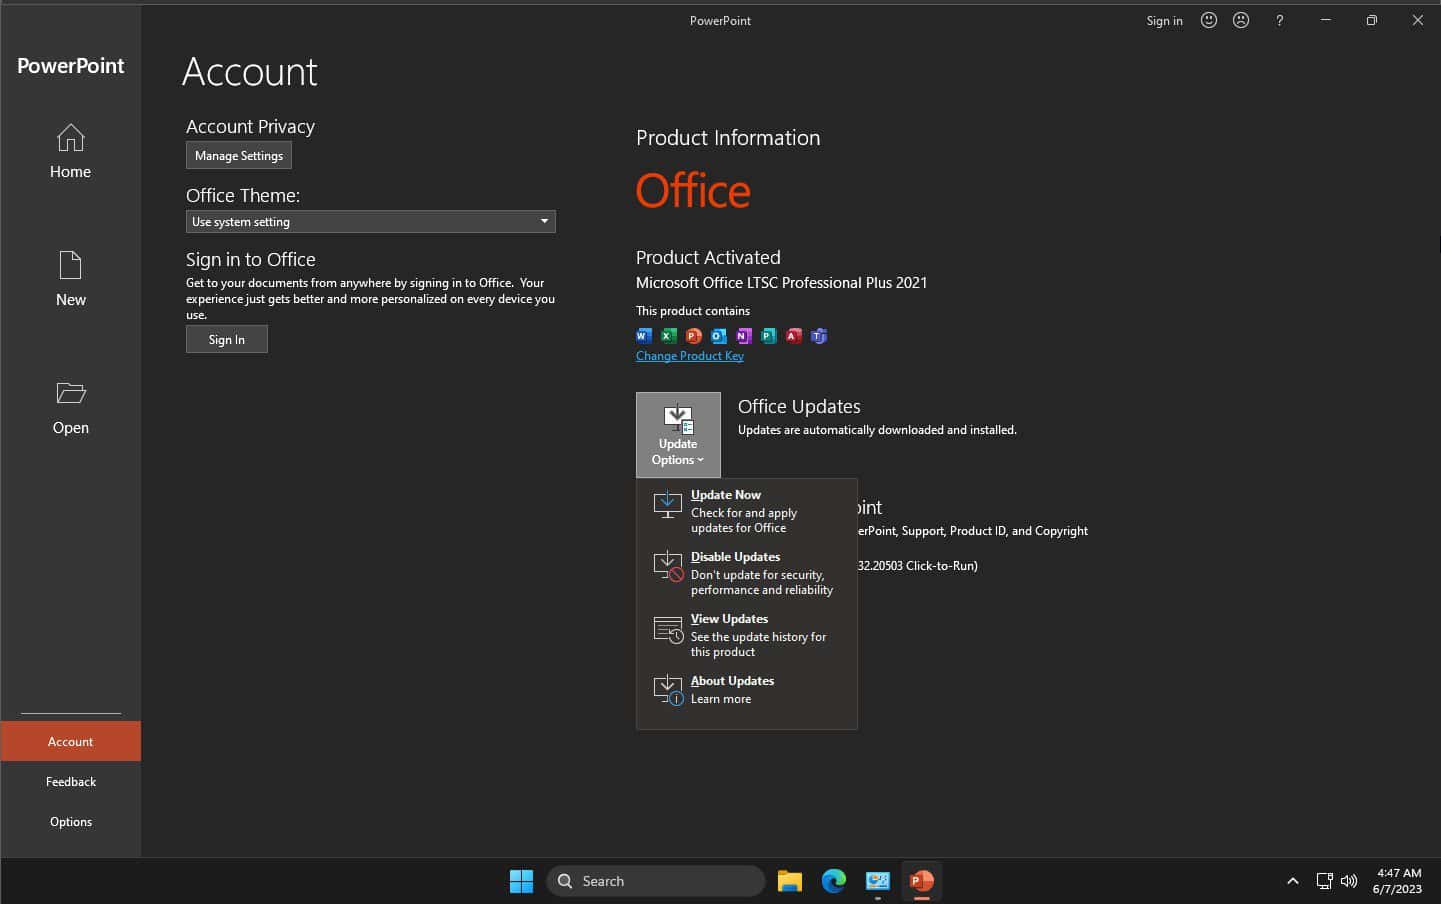Select Update Now from the menu

tap(746, 511)
